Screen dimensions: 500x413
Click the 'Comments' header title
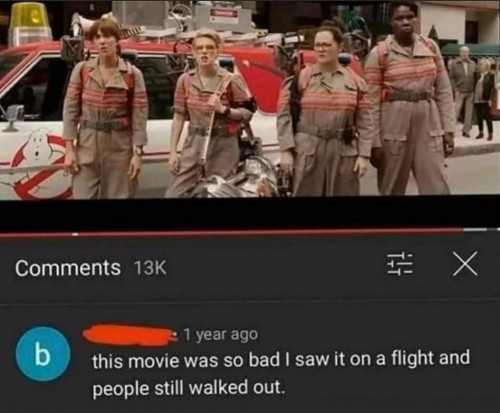68,268
